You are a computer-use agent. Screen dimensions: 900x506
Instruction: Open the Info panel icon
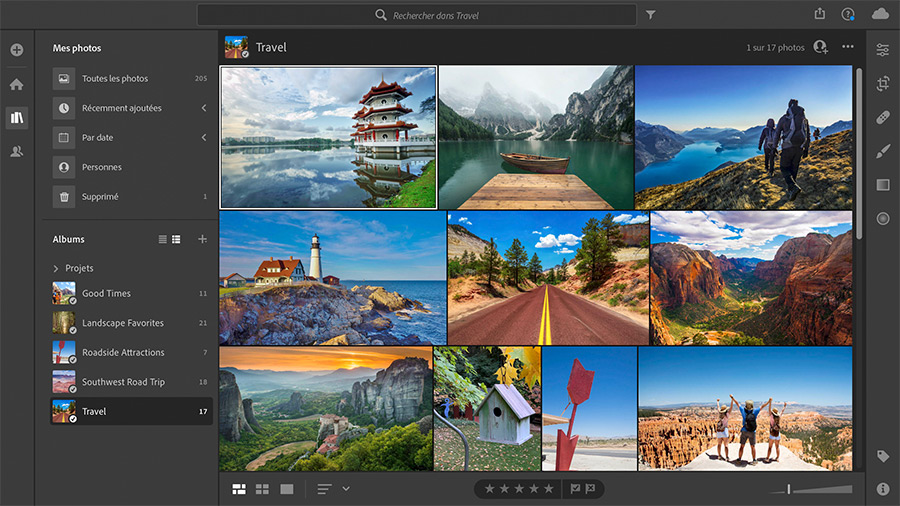pyautogui.click(x=882, y=489)
